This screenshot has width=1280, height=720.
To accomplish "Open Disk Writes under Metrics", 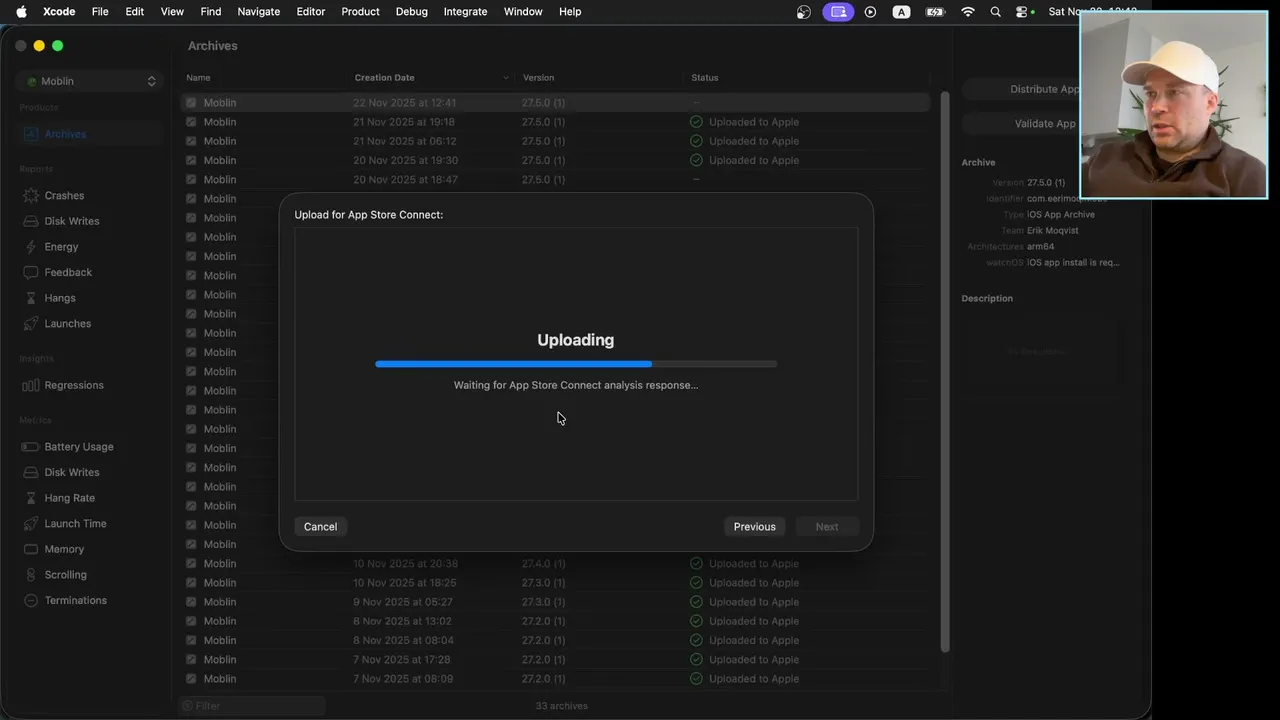I will pyautogui.click(x=71, y=472).
